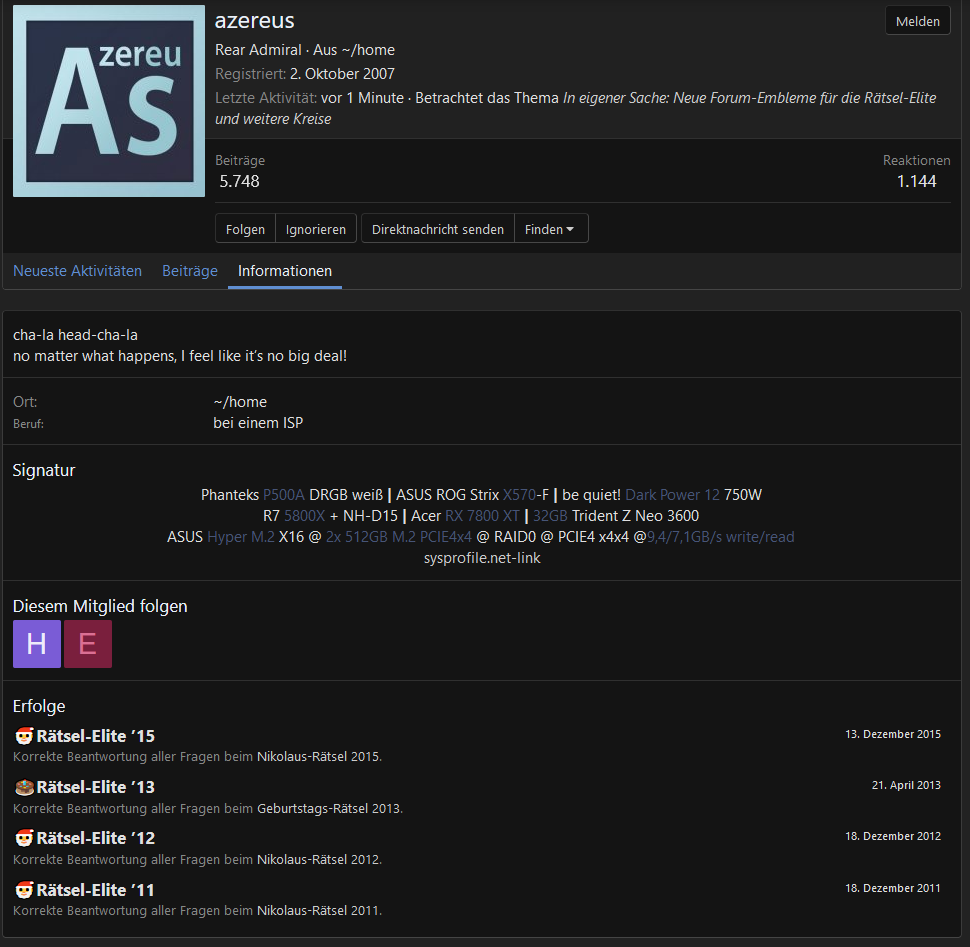Click the date 21. April 2013

[x=906, y=785]
